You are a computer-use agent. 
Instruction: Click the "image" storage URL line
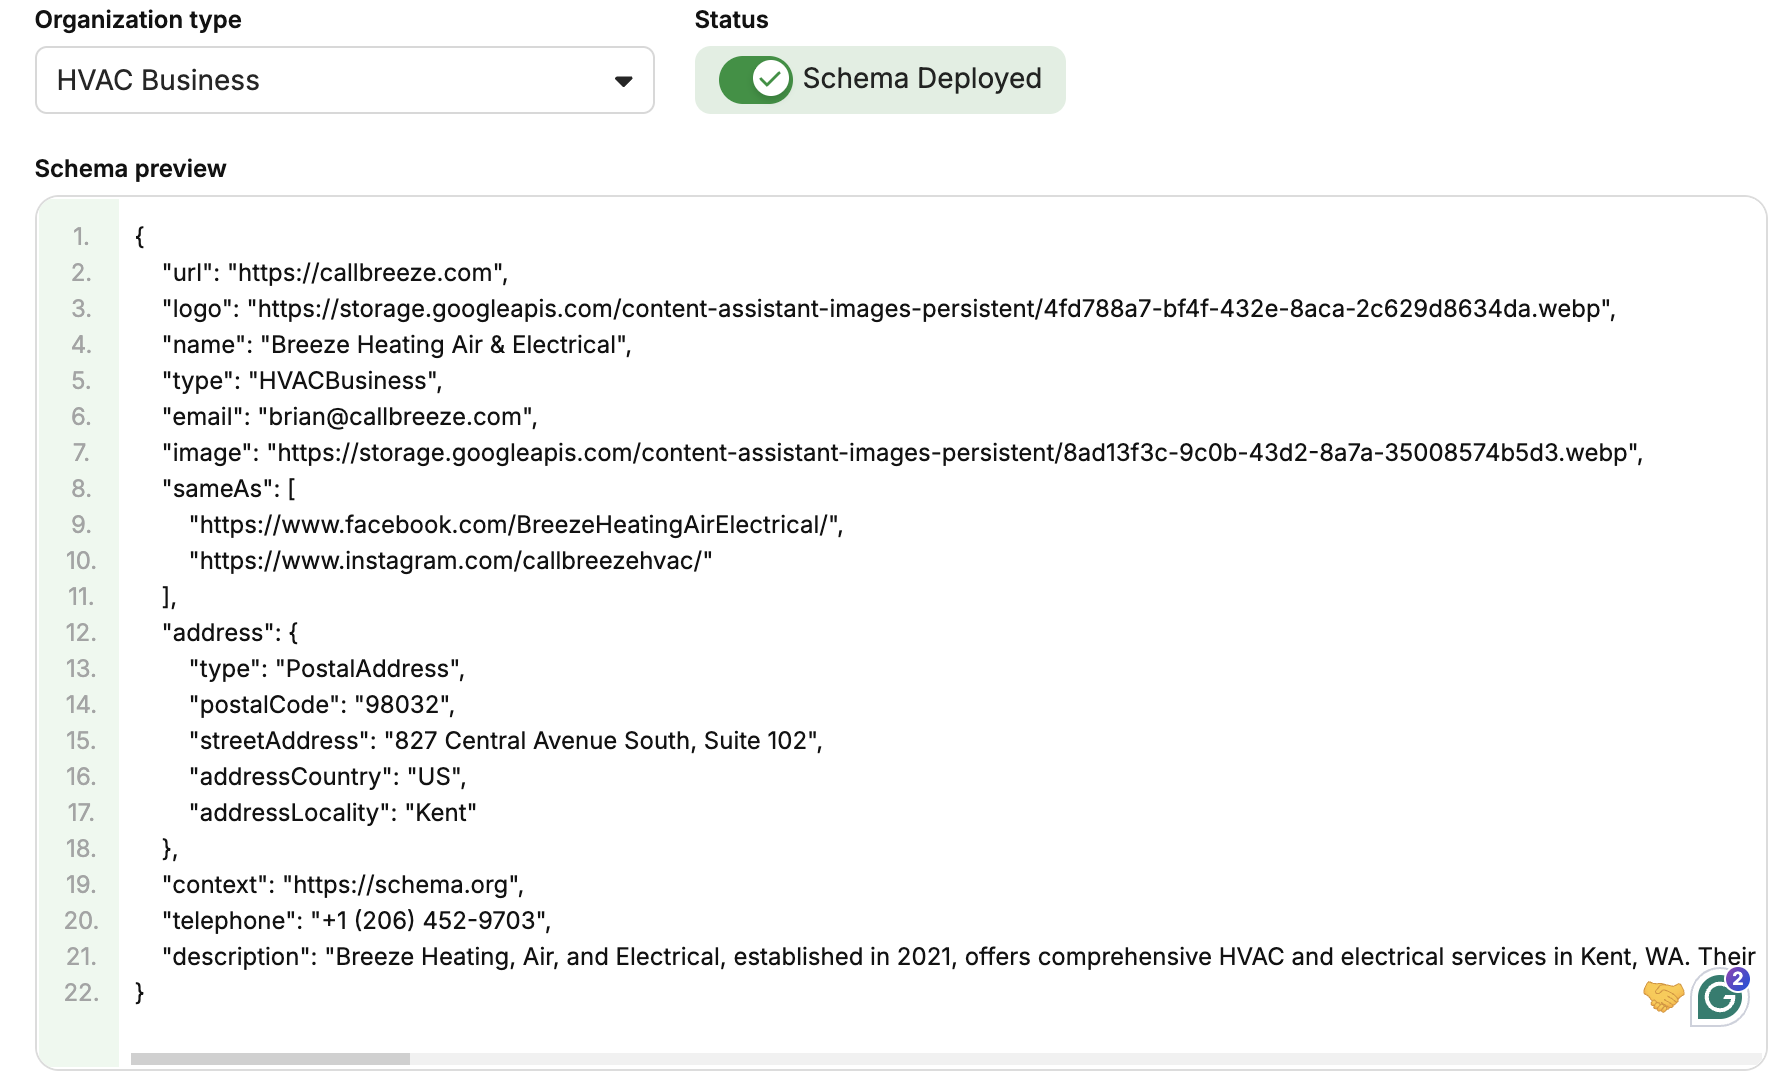[x=903, y=453]
